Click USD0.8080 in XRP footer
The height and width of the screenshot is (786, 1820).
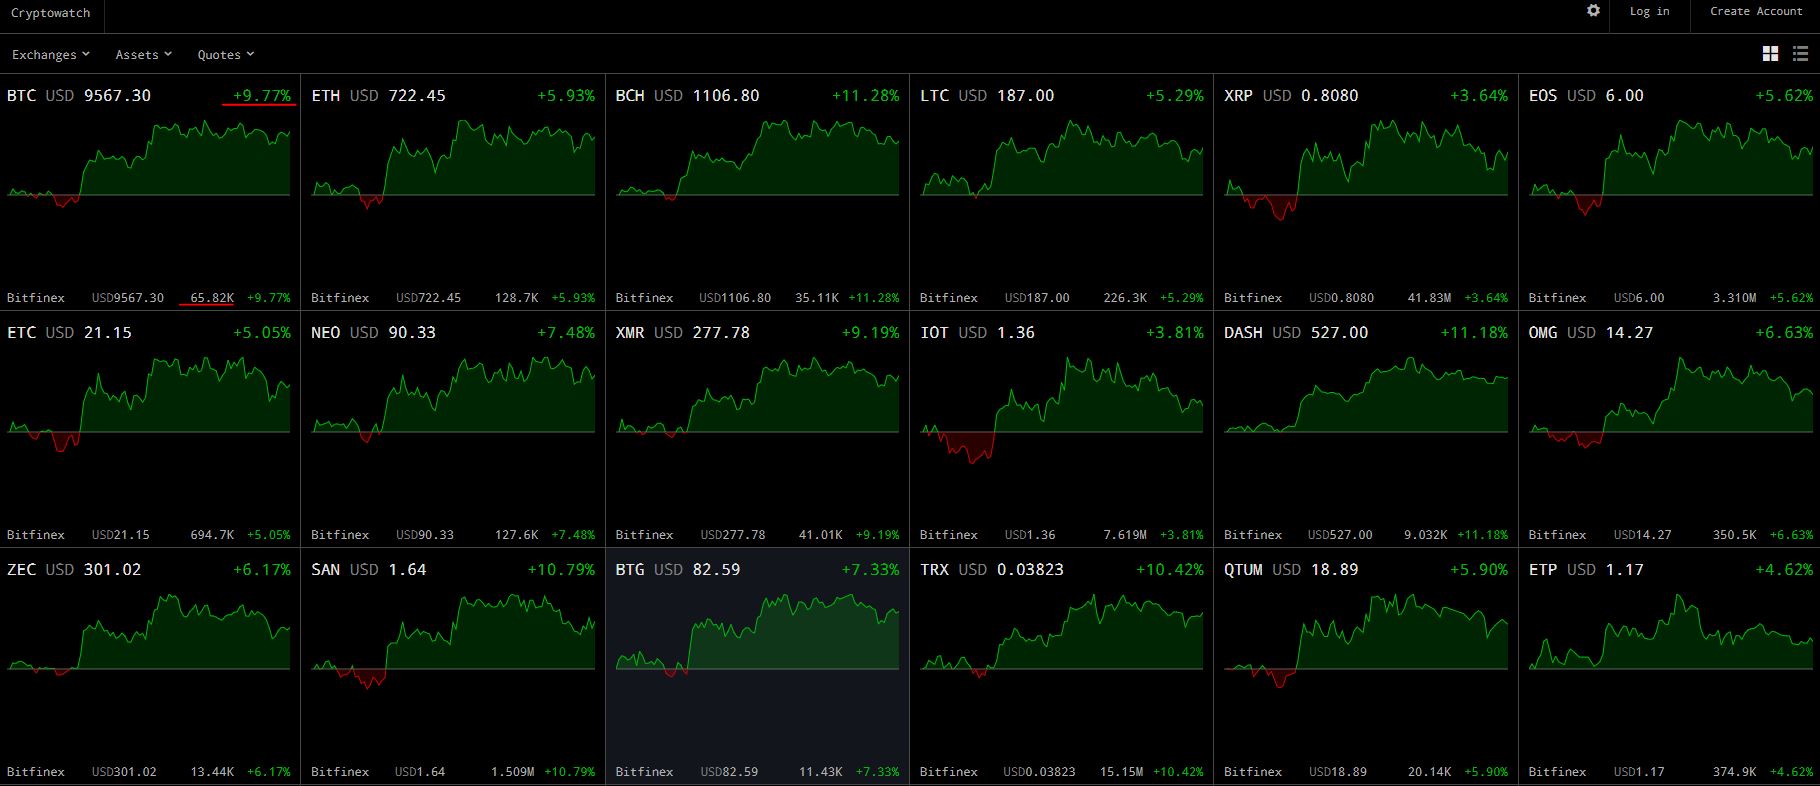(x=1342, y=298)
